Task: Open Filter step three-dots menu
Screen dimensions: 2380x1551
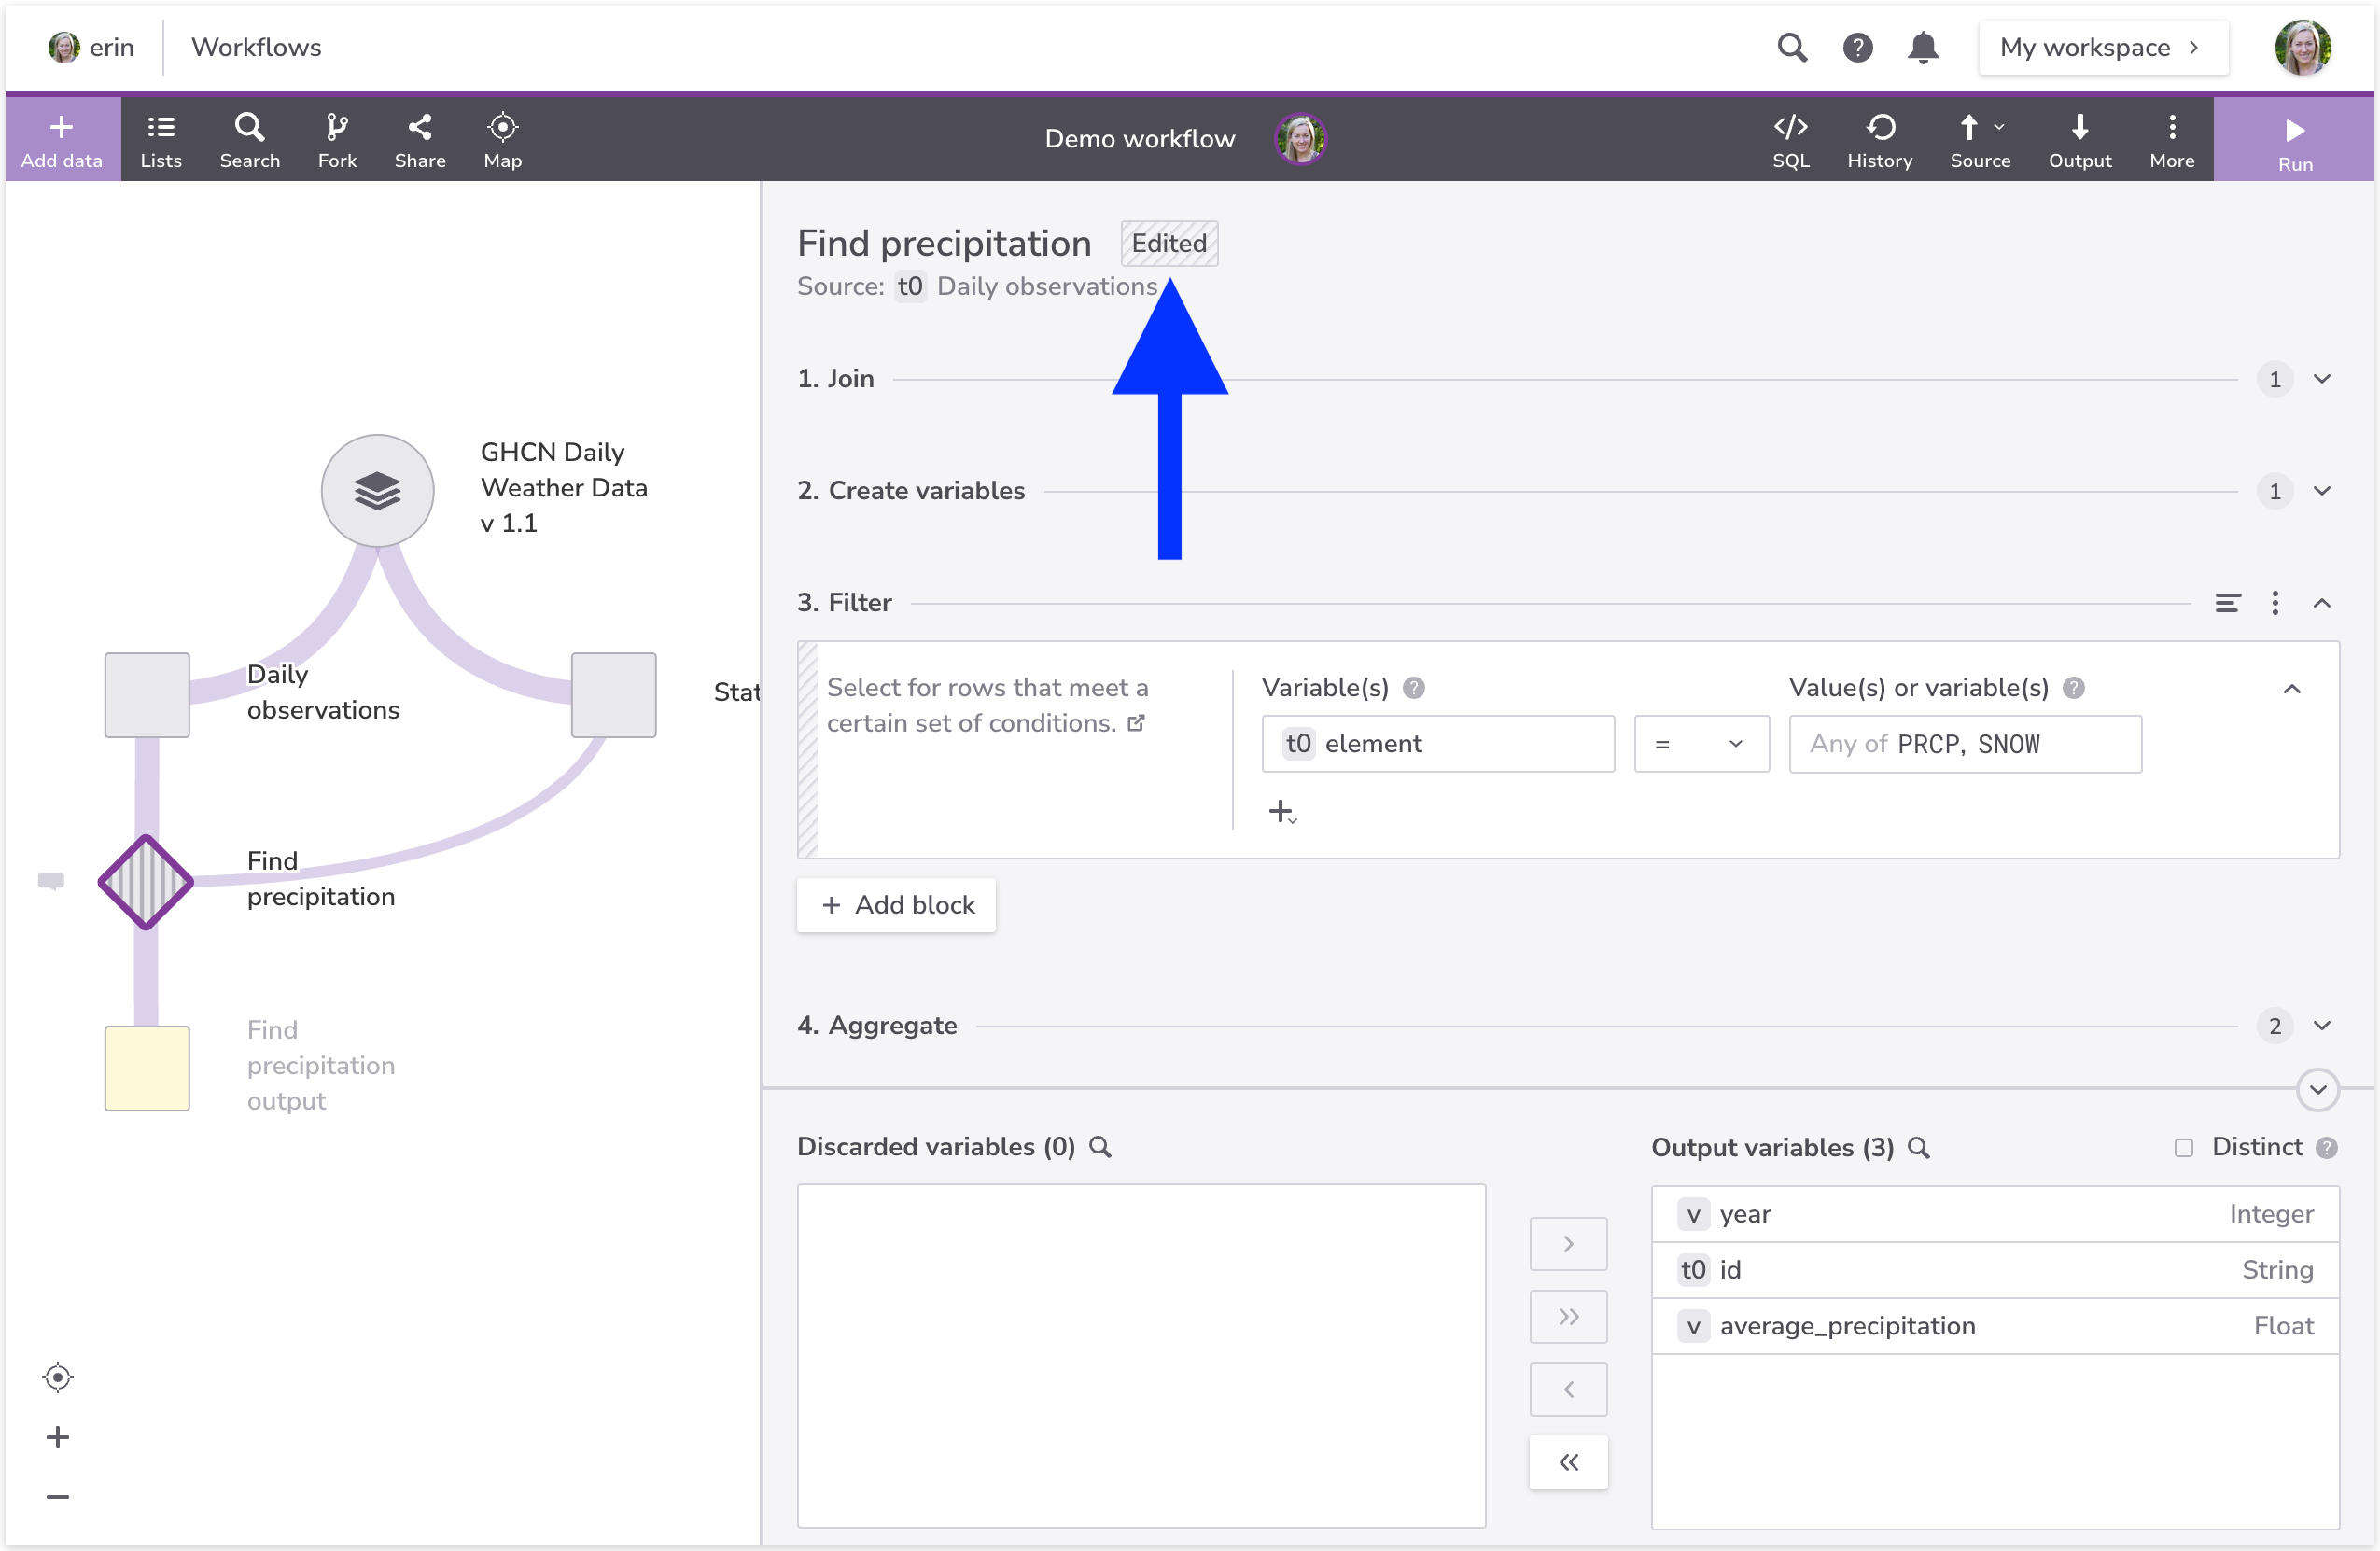Action: pos(2275,603)
